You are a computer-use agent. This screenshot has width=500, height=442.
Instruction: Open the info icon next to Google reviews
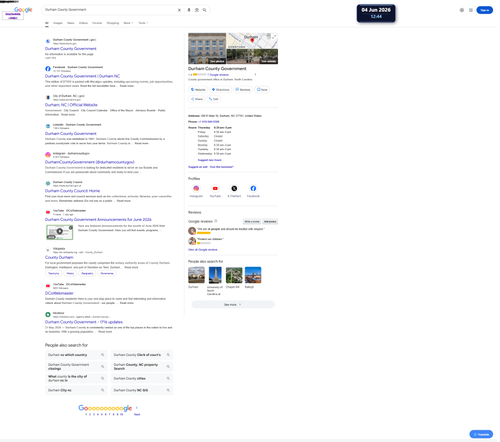coord(216,221)
